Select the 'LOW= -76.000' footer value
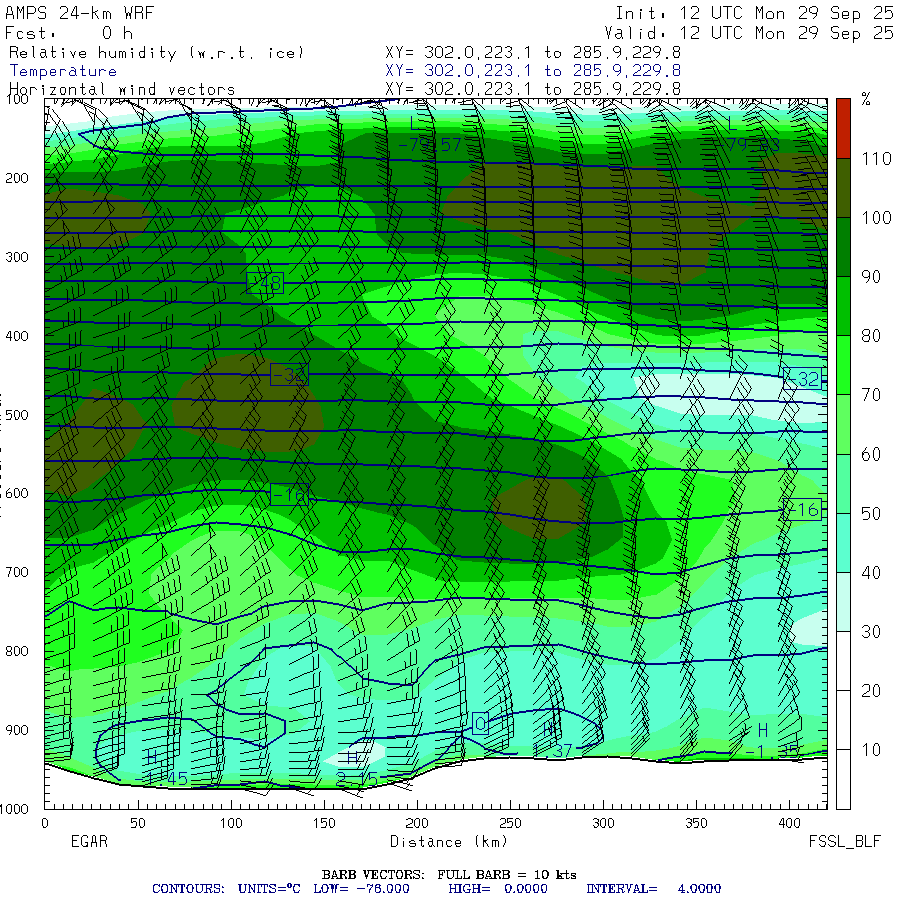This screenshot has height=900, width=900. (362, 889)
